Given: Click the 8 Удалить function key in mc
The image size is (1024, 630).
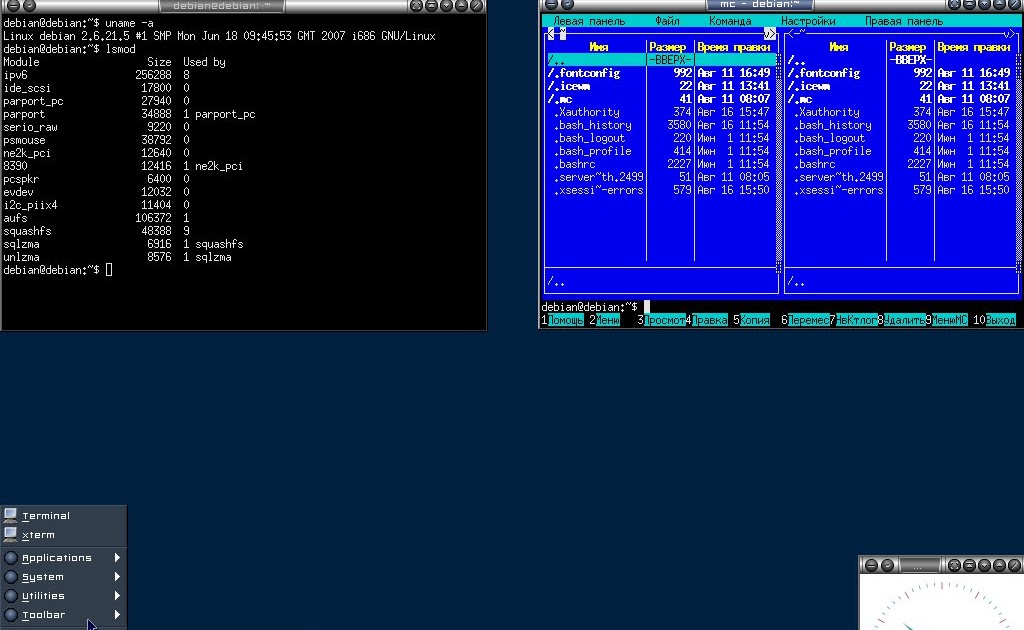Looking at the screenshot, I should (x=901, y=320).
